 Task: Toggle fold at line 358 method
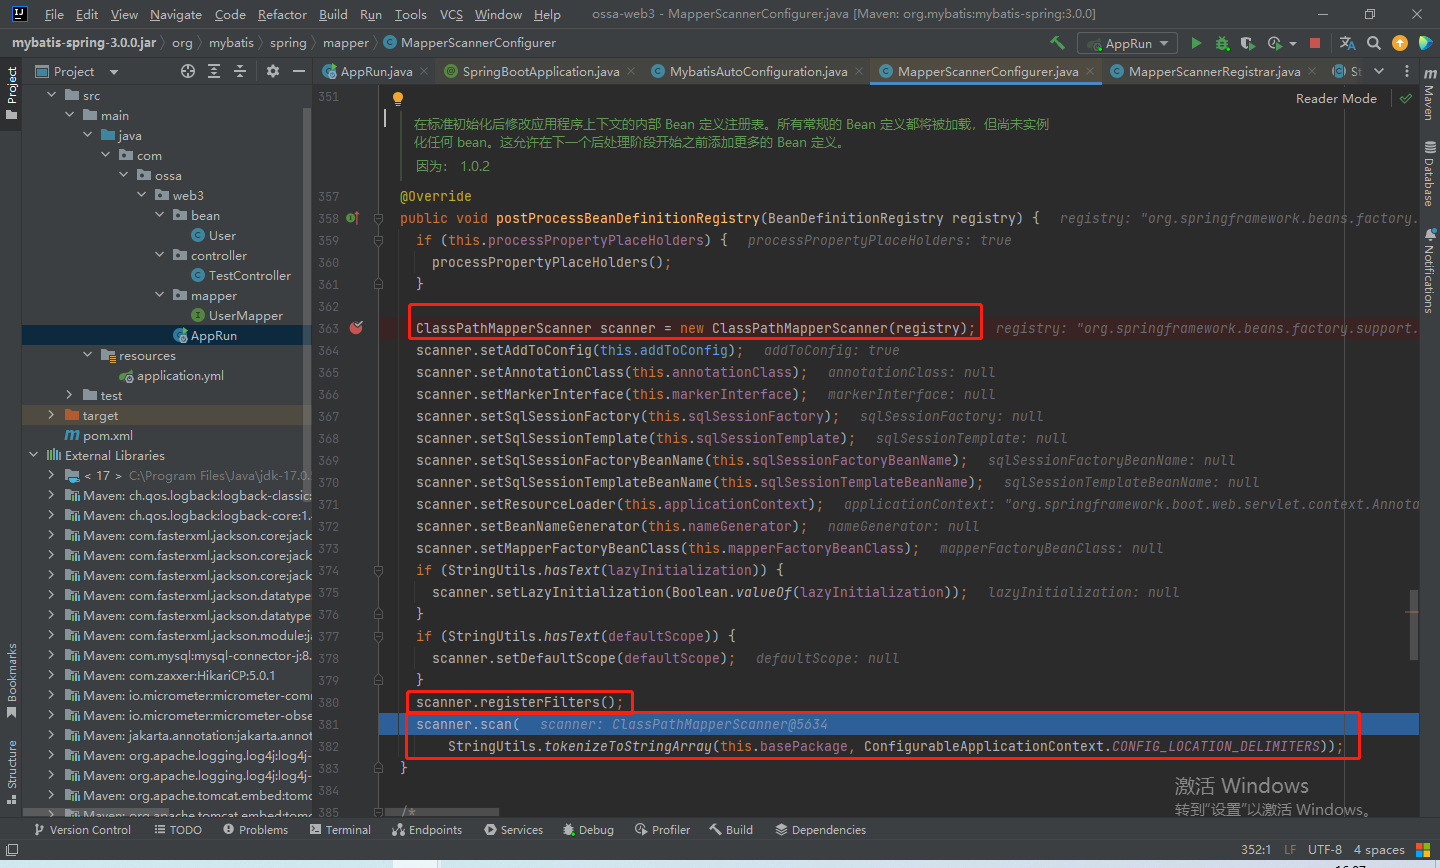(x=378, y=218)
